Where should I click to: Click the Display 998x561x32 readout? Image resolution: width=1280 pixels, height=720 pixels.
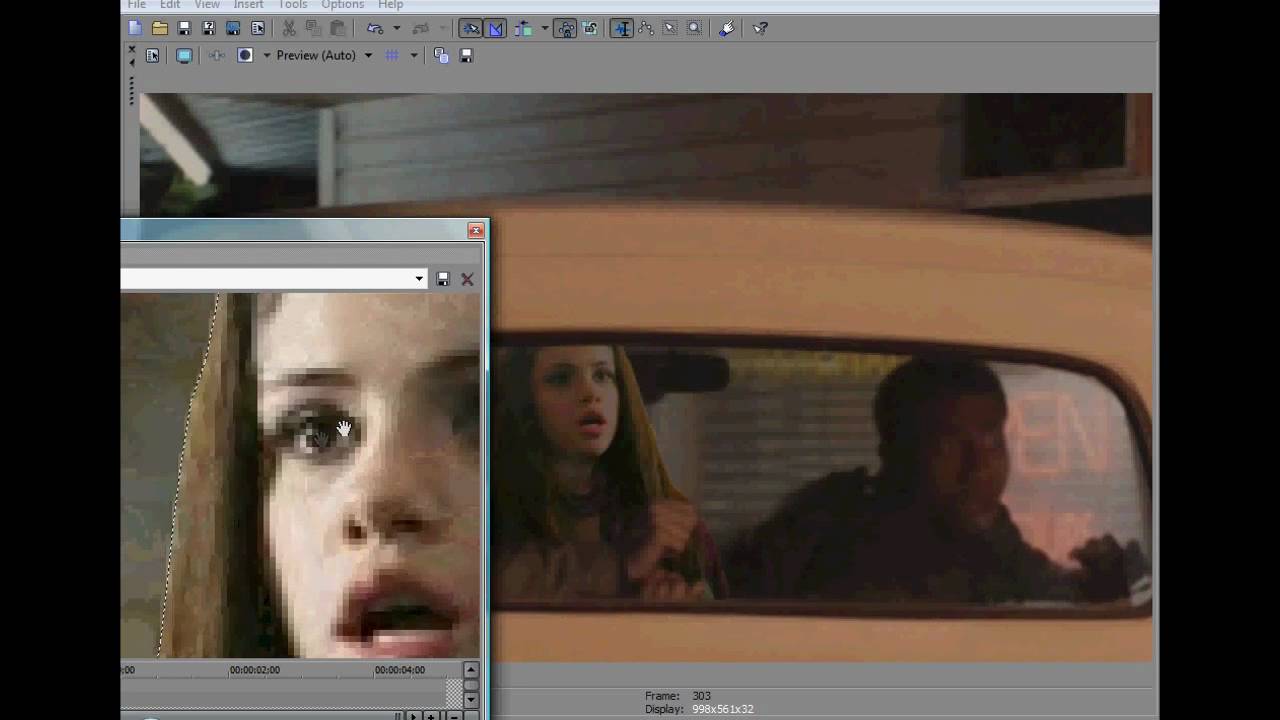click(700, 709)
